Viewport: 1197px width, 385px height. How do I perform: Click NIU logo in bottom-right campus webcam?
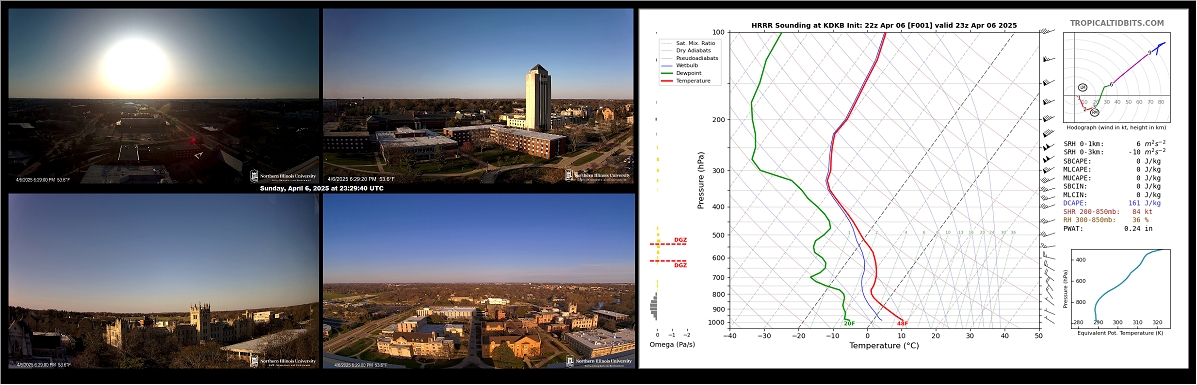point(598,361)
